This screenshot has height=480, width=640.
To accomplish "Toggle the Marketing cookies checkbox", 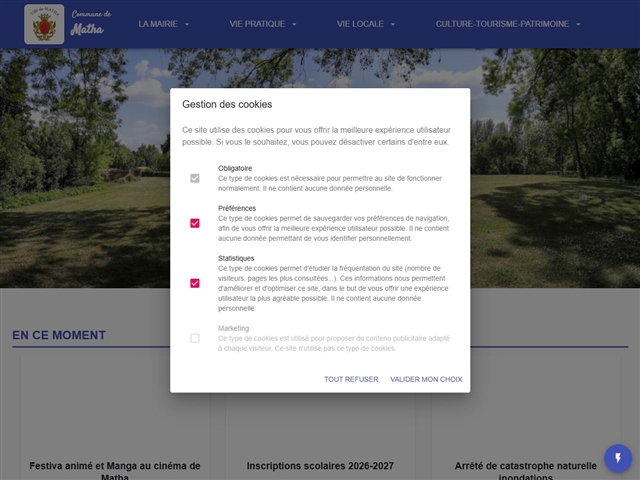I will [195, 338].
